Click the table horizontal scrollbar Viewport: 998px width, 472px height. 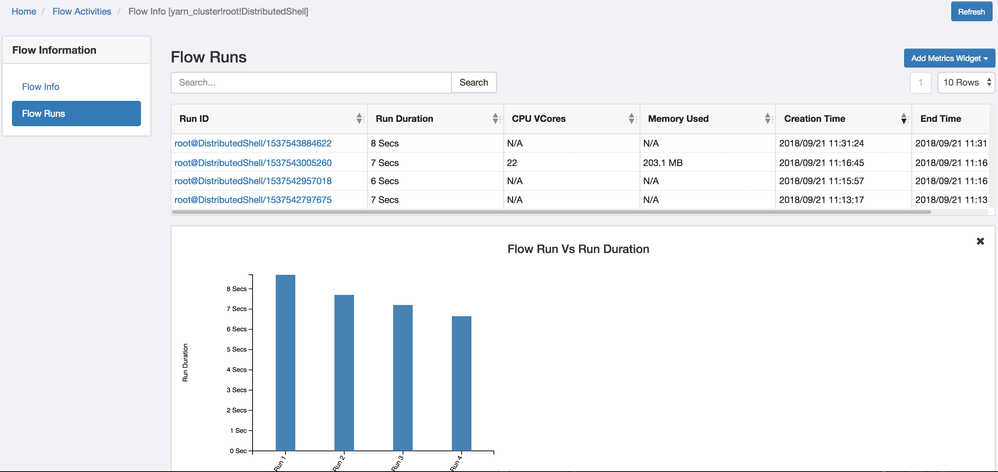550,212
